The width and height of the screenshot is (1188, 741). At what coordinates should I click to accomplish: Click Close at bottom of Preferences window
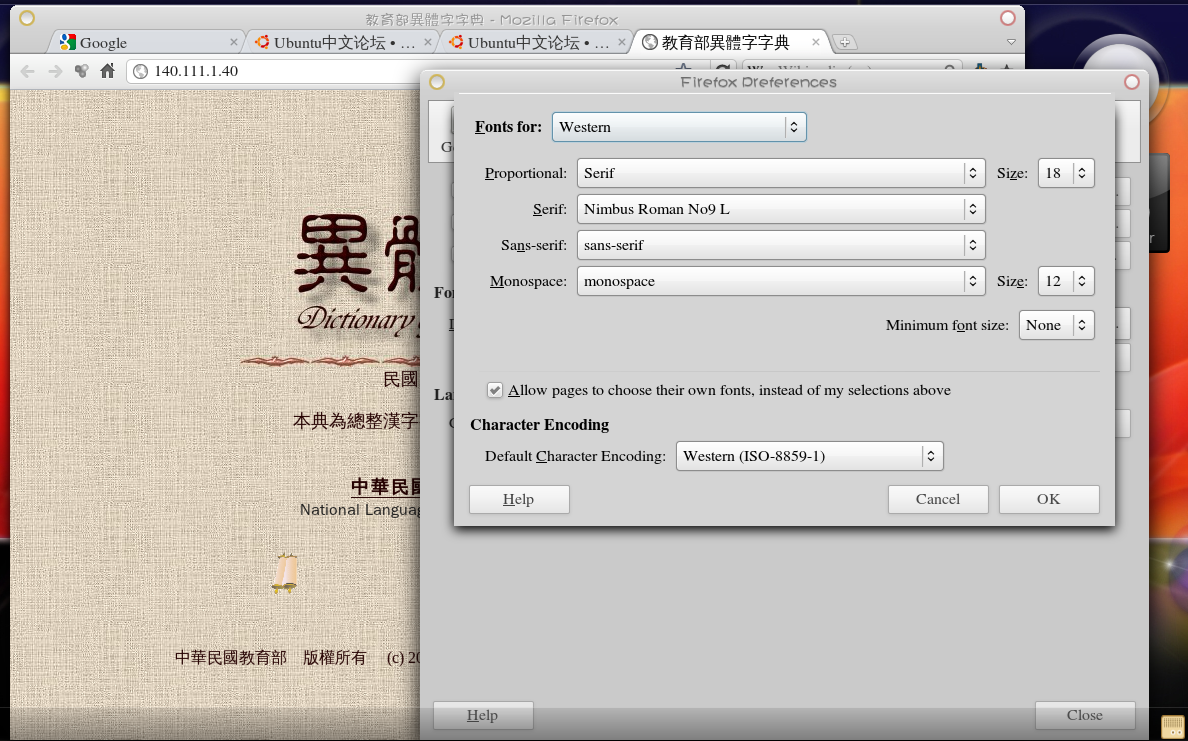click(x=1085, y=715)
